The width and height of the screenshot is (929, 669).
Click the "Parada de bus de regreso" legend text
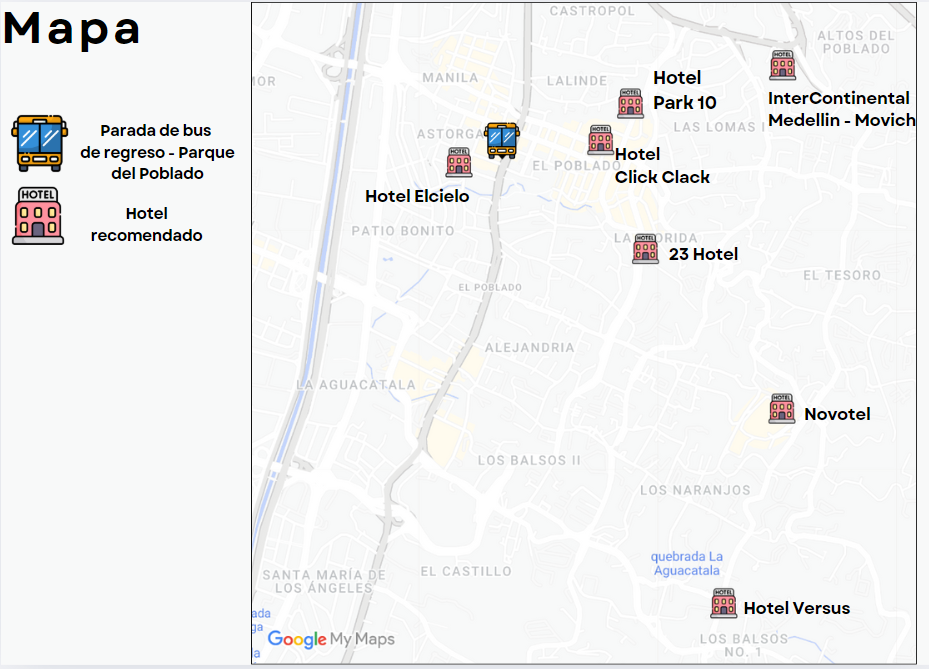(158, 152)
